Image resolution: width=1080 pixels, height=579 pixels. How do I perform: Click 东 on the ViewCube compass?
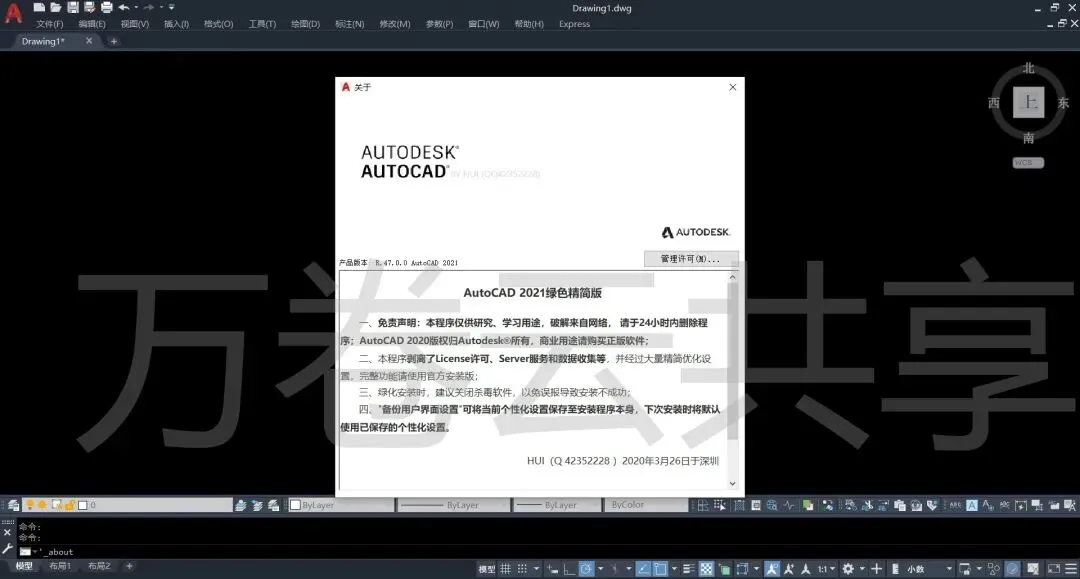click(1063, 103)
